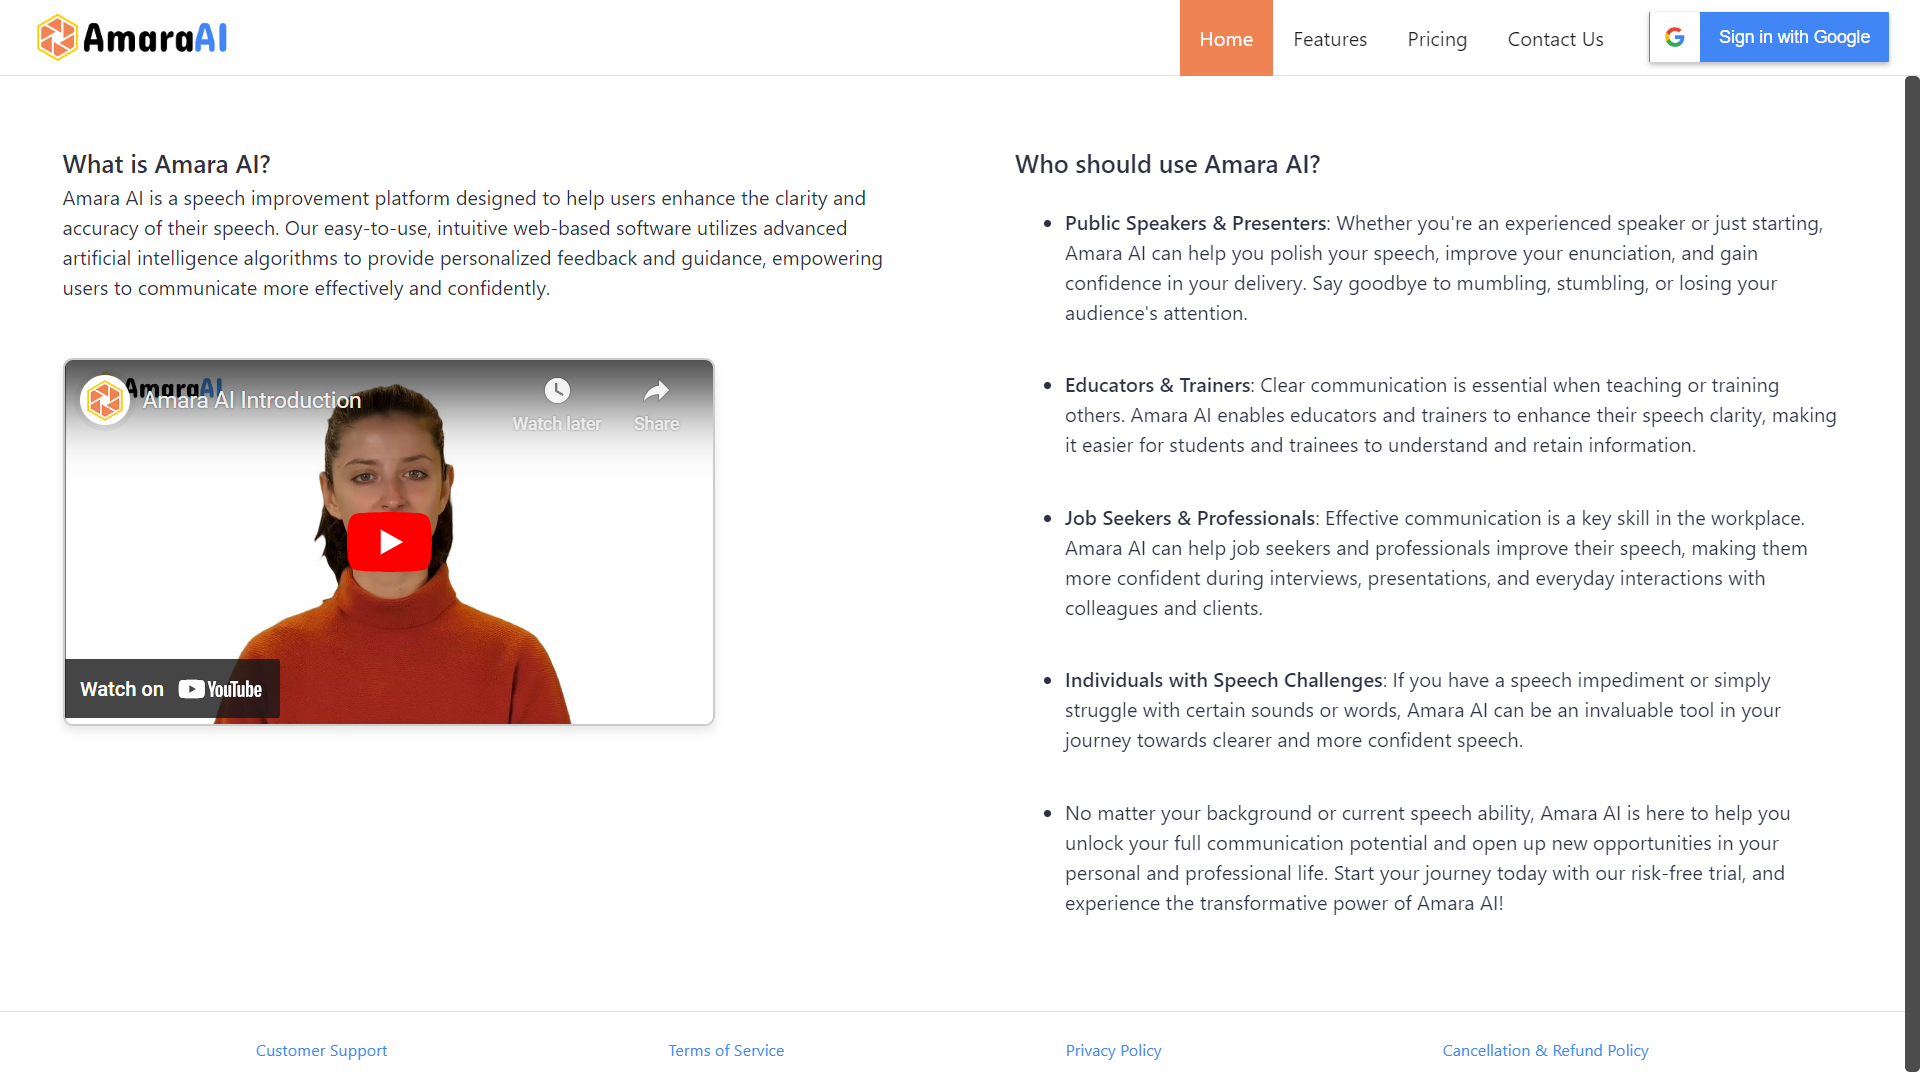Click 'Educators & Trainers' text
The width and height of the screenshot is (1920, 1080).
click(x=1157, y=385)
